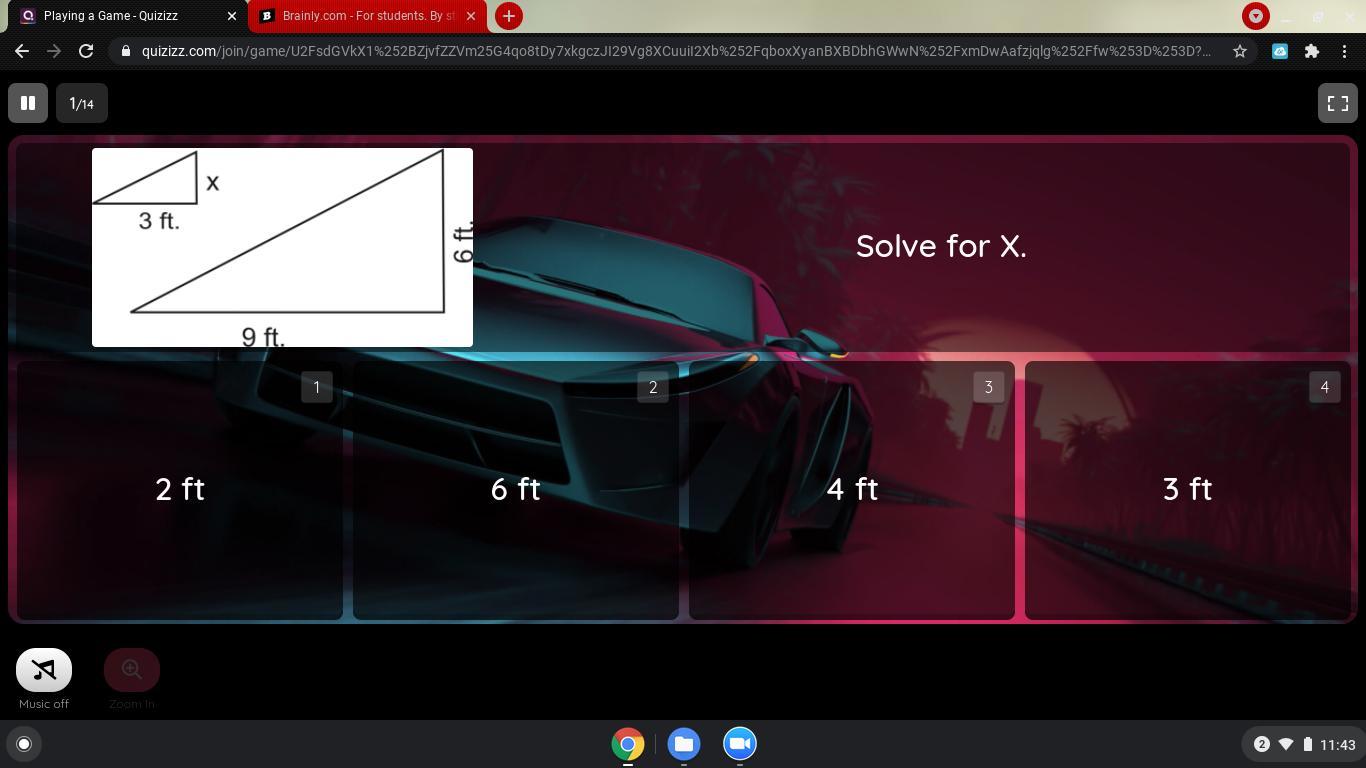Pick the 4 ft answer tile
Screen dimensions: 1366x768
click(x=851, y=490)
